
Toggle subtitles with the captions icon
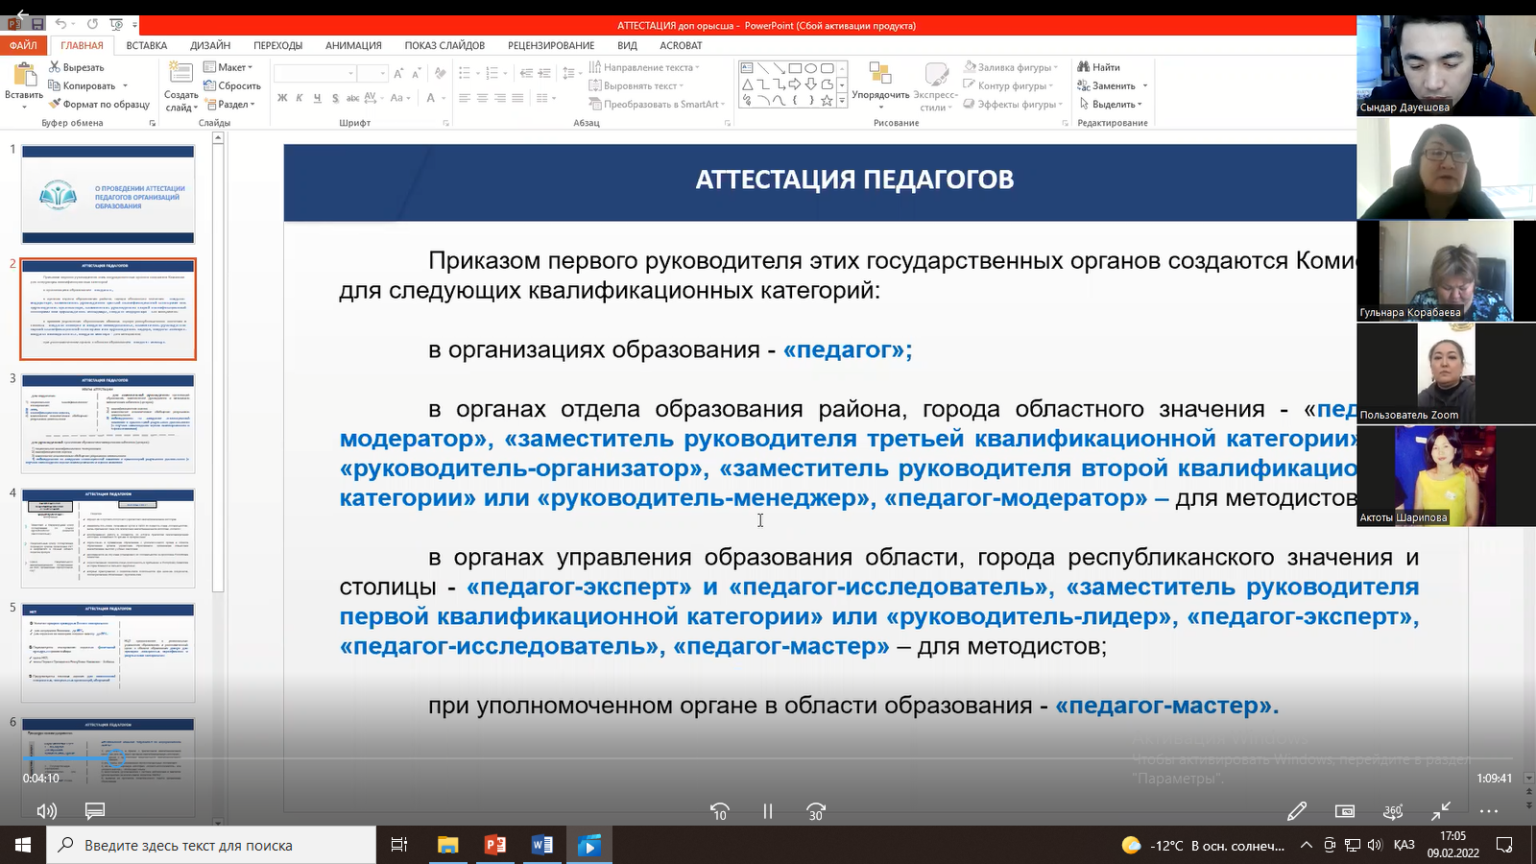coord(95,811)
